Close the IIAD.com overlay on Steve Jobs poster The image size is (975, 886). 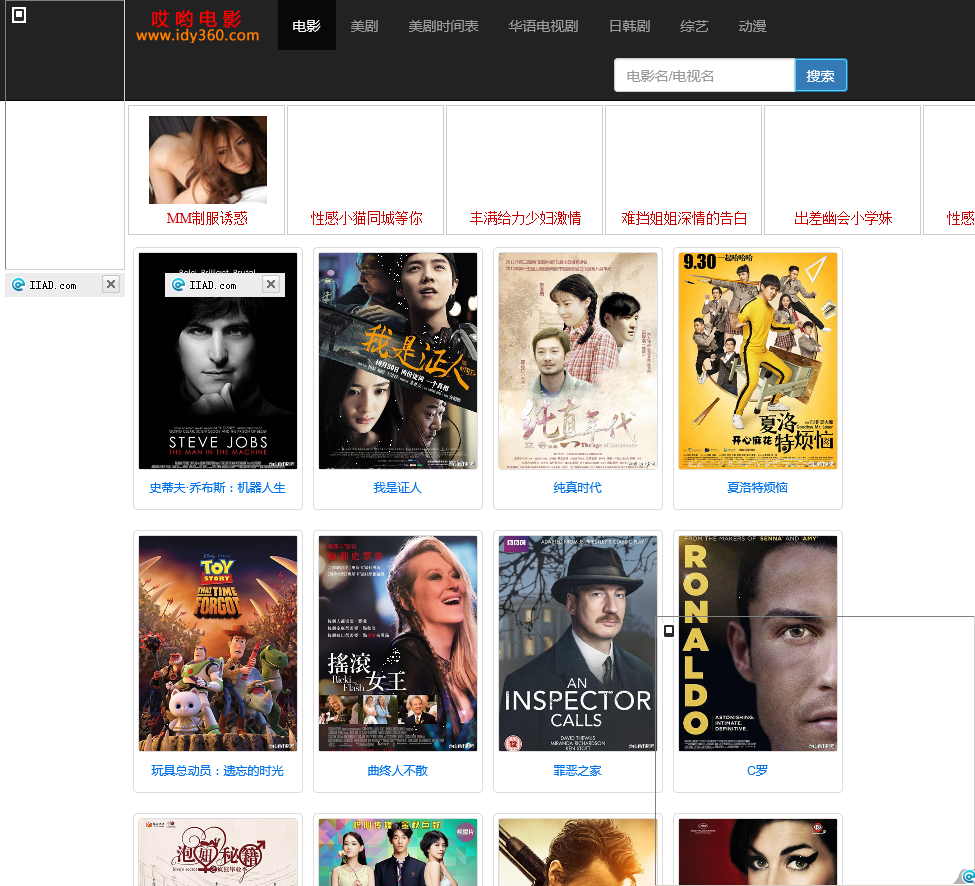[271, 284]
